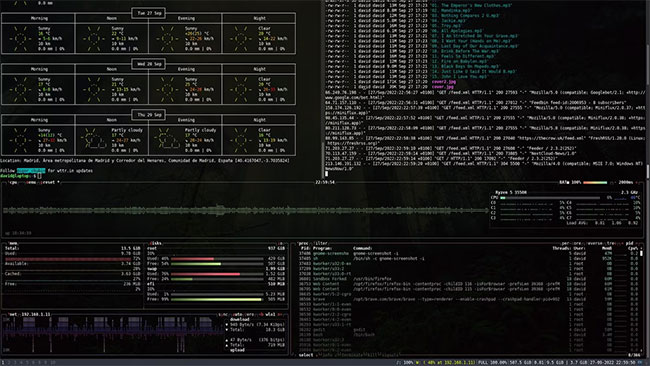Click the mem panel title
Viewport: 650px width, 366px height.
[13, 243]
